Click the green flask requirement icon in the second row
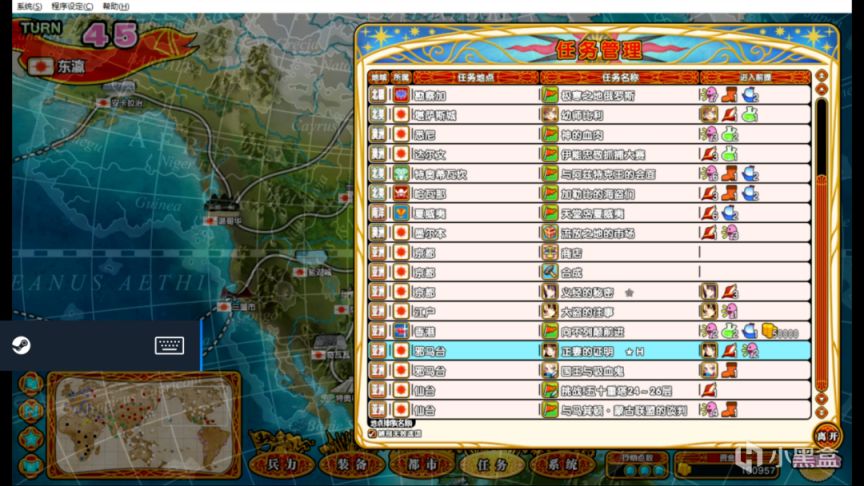This screenshot has width=864, height=486. point(749,115)
